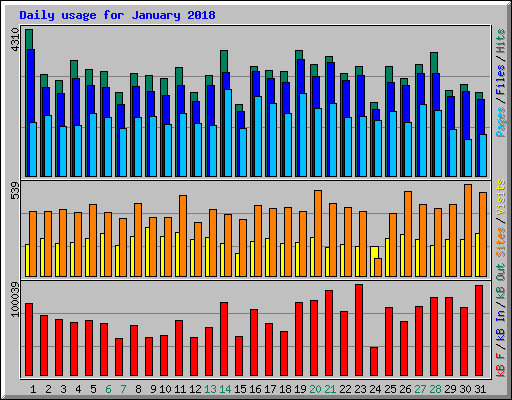Click the red kB bar for day 31
Viewport: 512px width, 400px height.
479,331
